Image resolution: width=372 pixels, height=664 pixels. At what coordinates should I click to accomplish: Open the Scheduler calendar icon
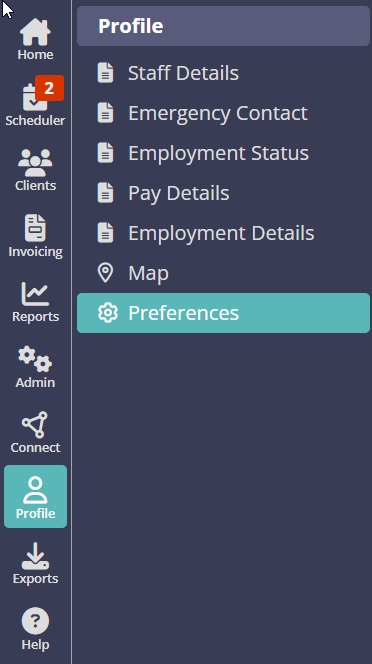tap(34, 98)
